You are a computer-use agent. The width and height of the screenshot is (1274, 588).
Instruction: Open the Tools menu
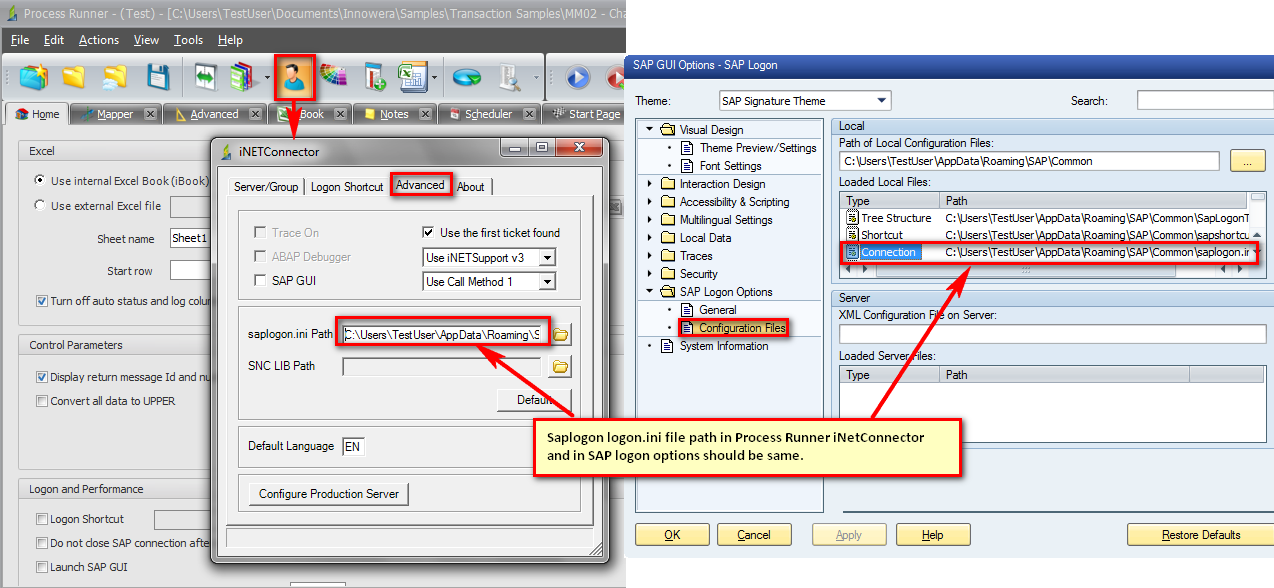click(186, 40)
